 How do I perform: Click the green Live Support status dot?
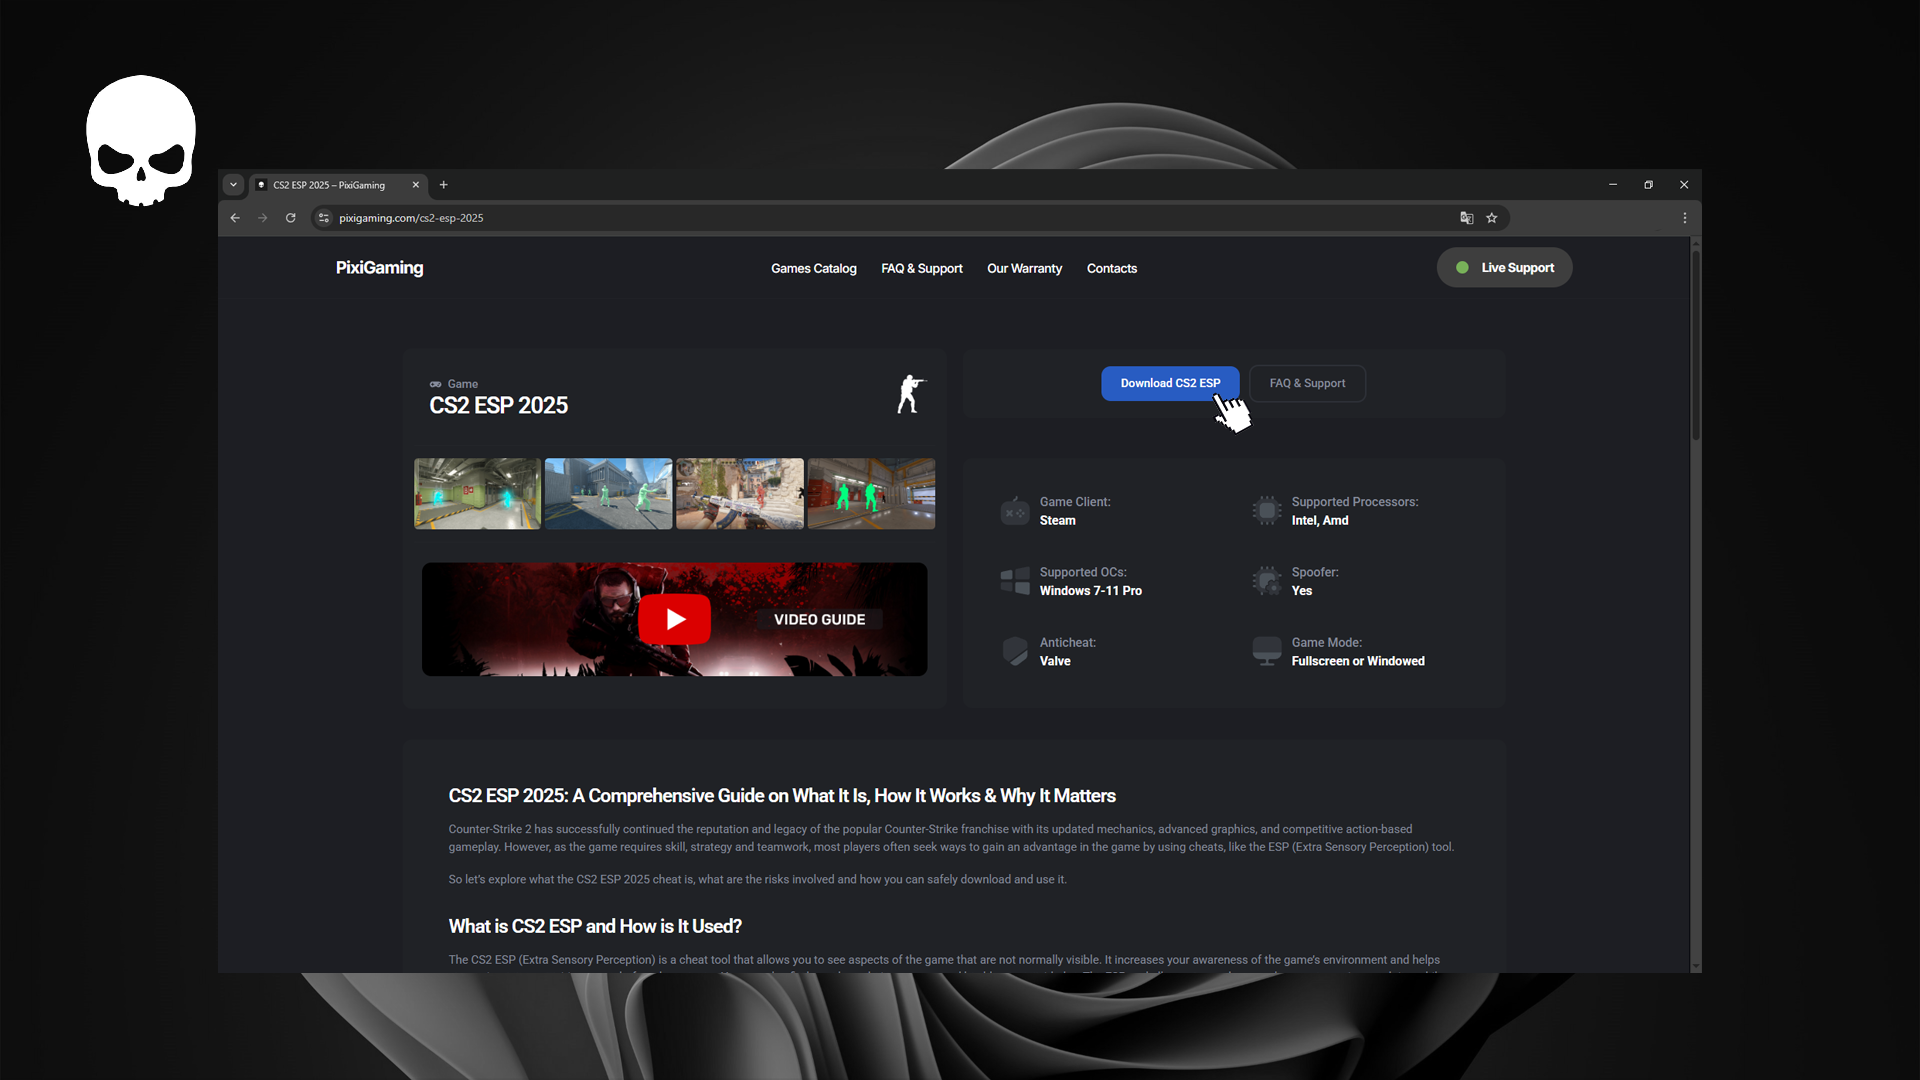1462,268
